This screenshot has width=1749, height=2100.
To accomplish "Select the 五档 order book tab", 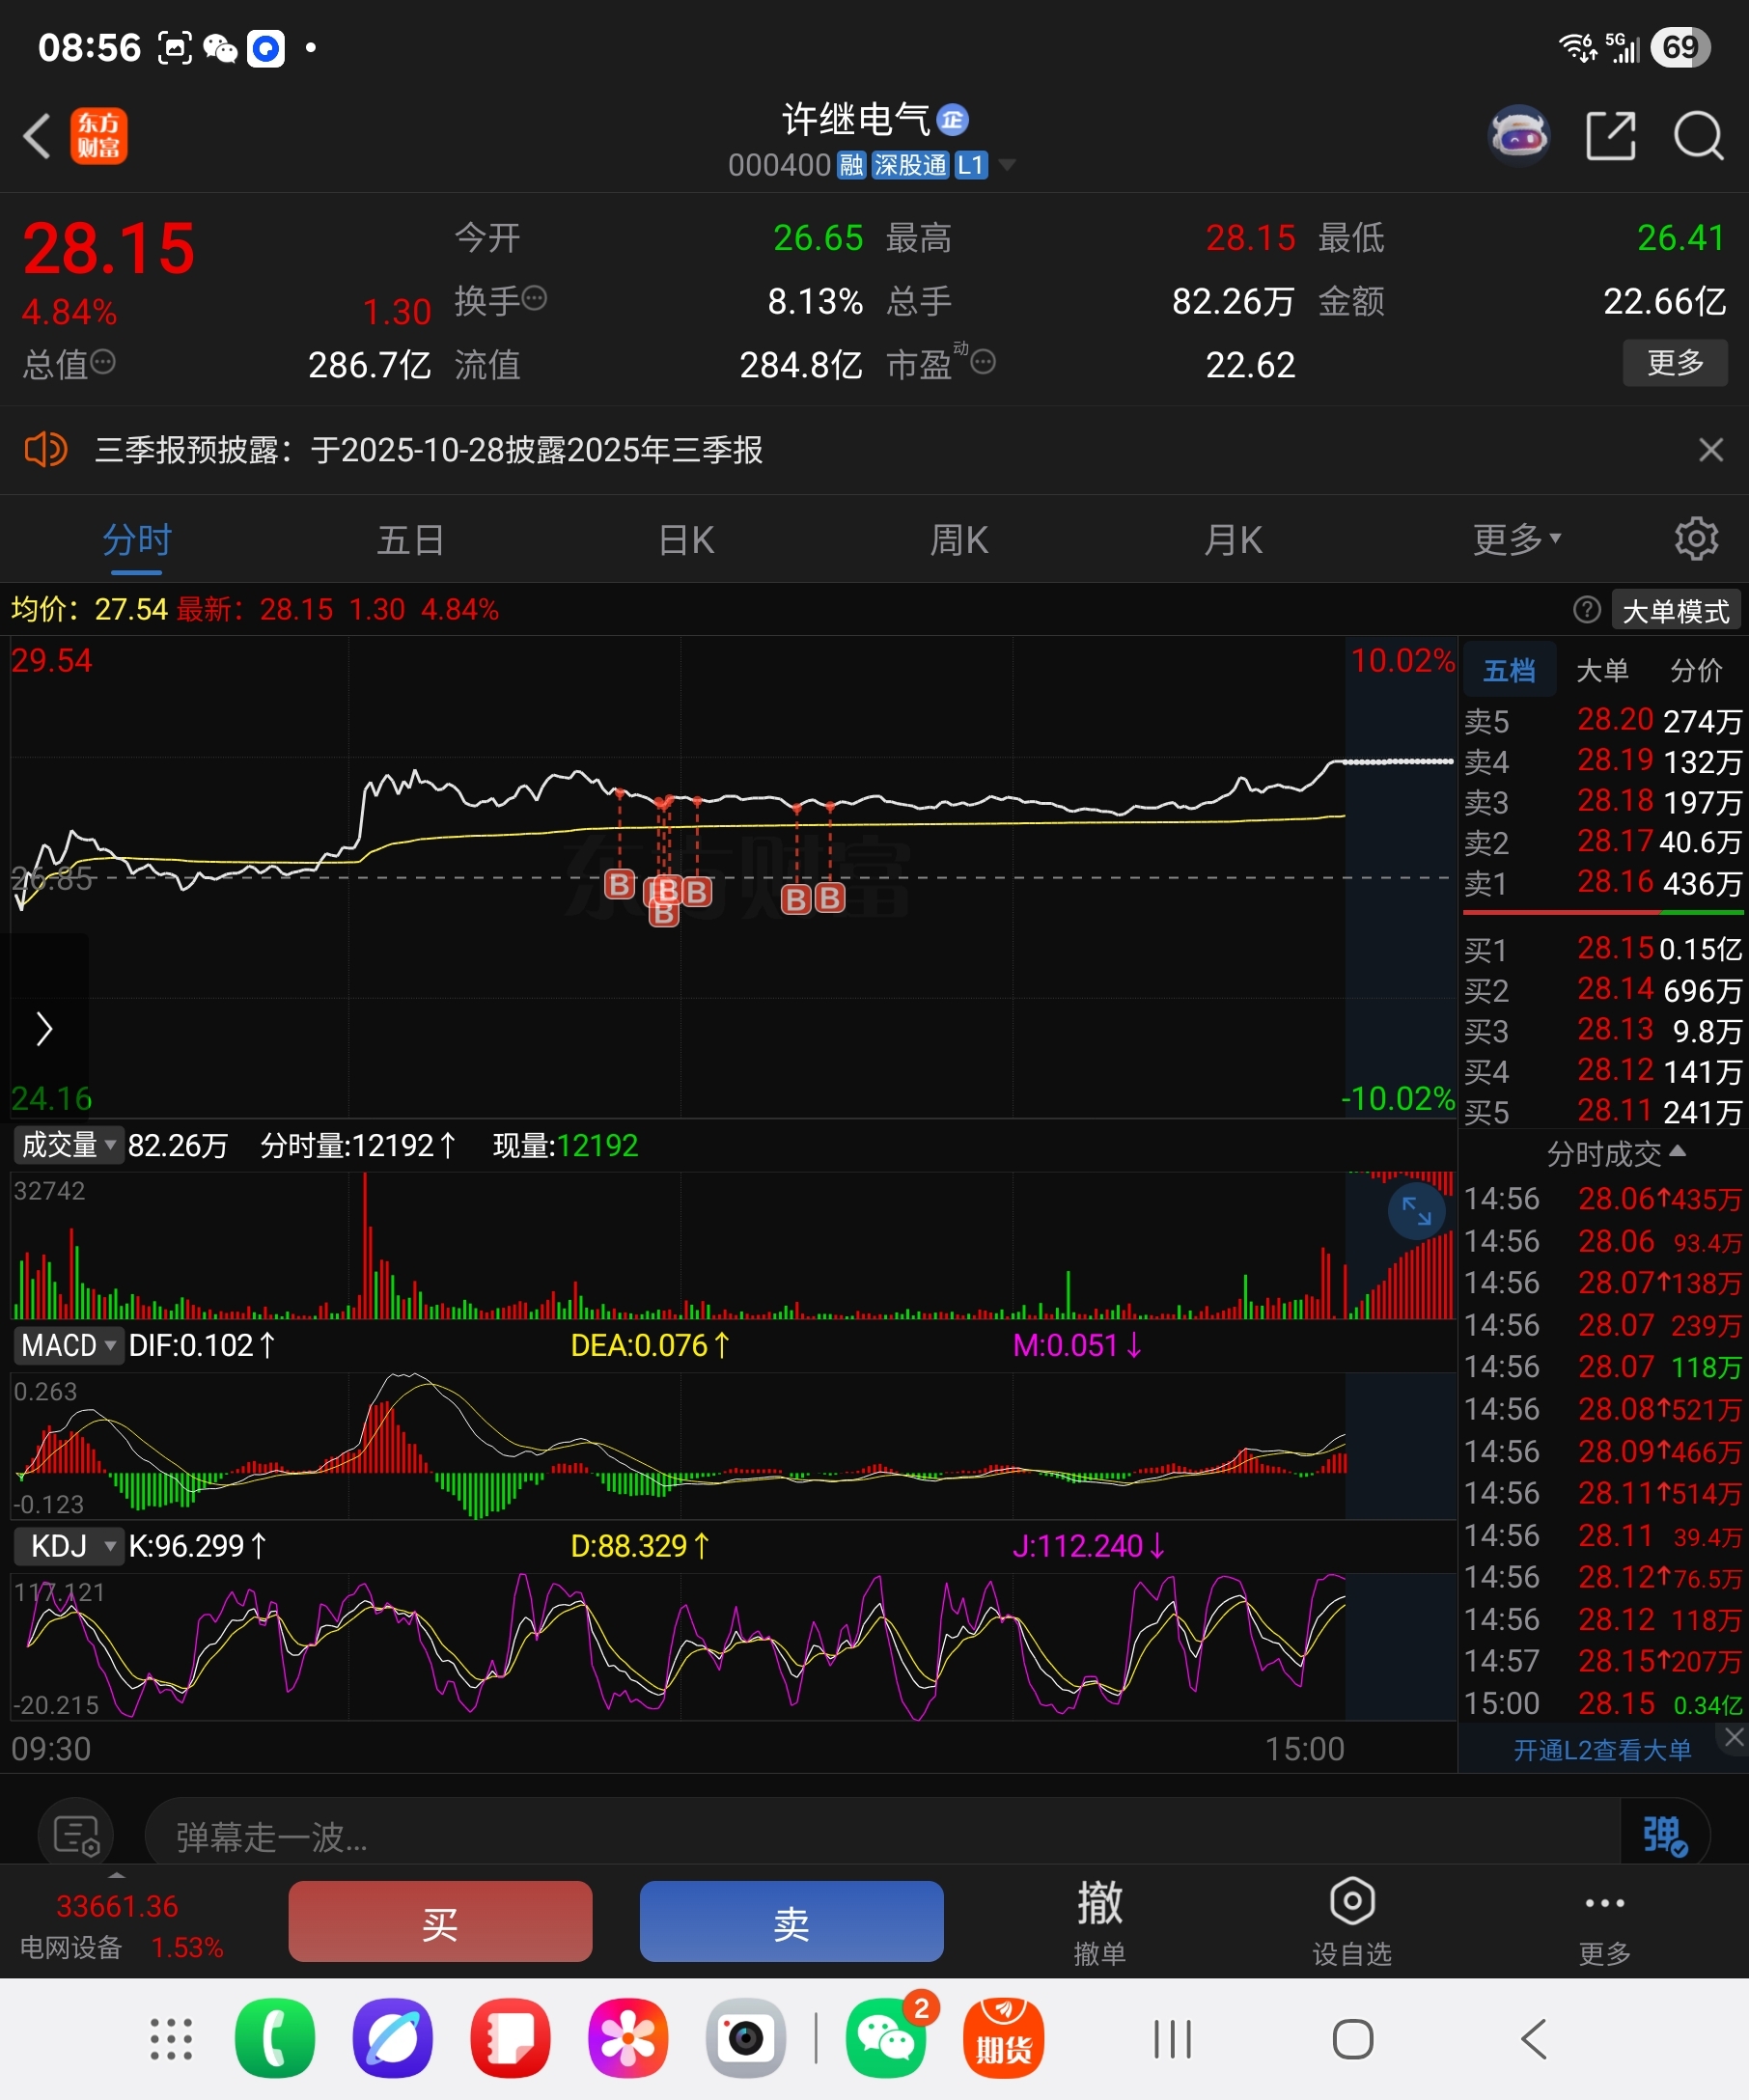I will 1509,670.
